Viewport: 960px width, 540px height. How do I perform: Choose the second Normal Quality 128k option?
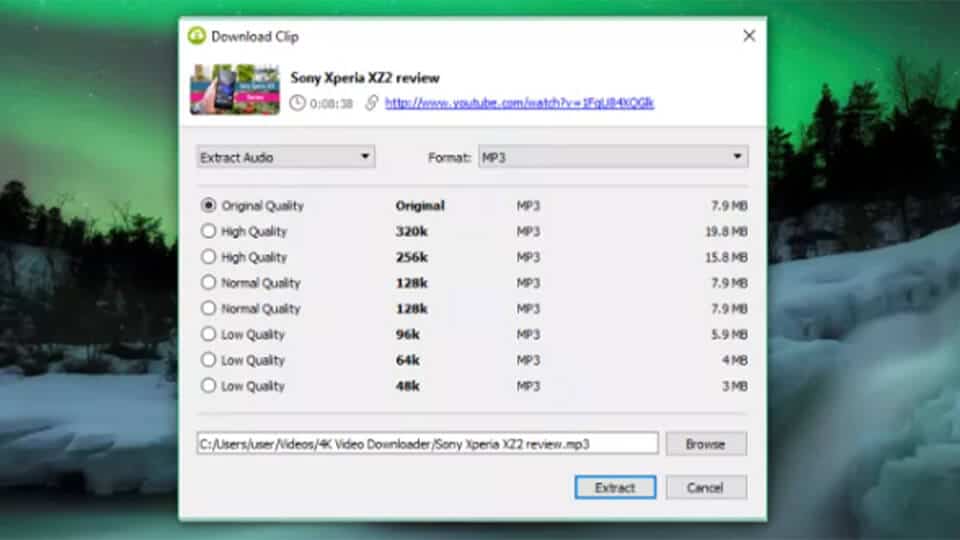pyautogui.click(x=208, y=308)
